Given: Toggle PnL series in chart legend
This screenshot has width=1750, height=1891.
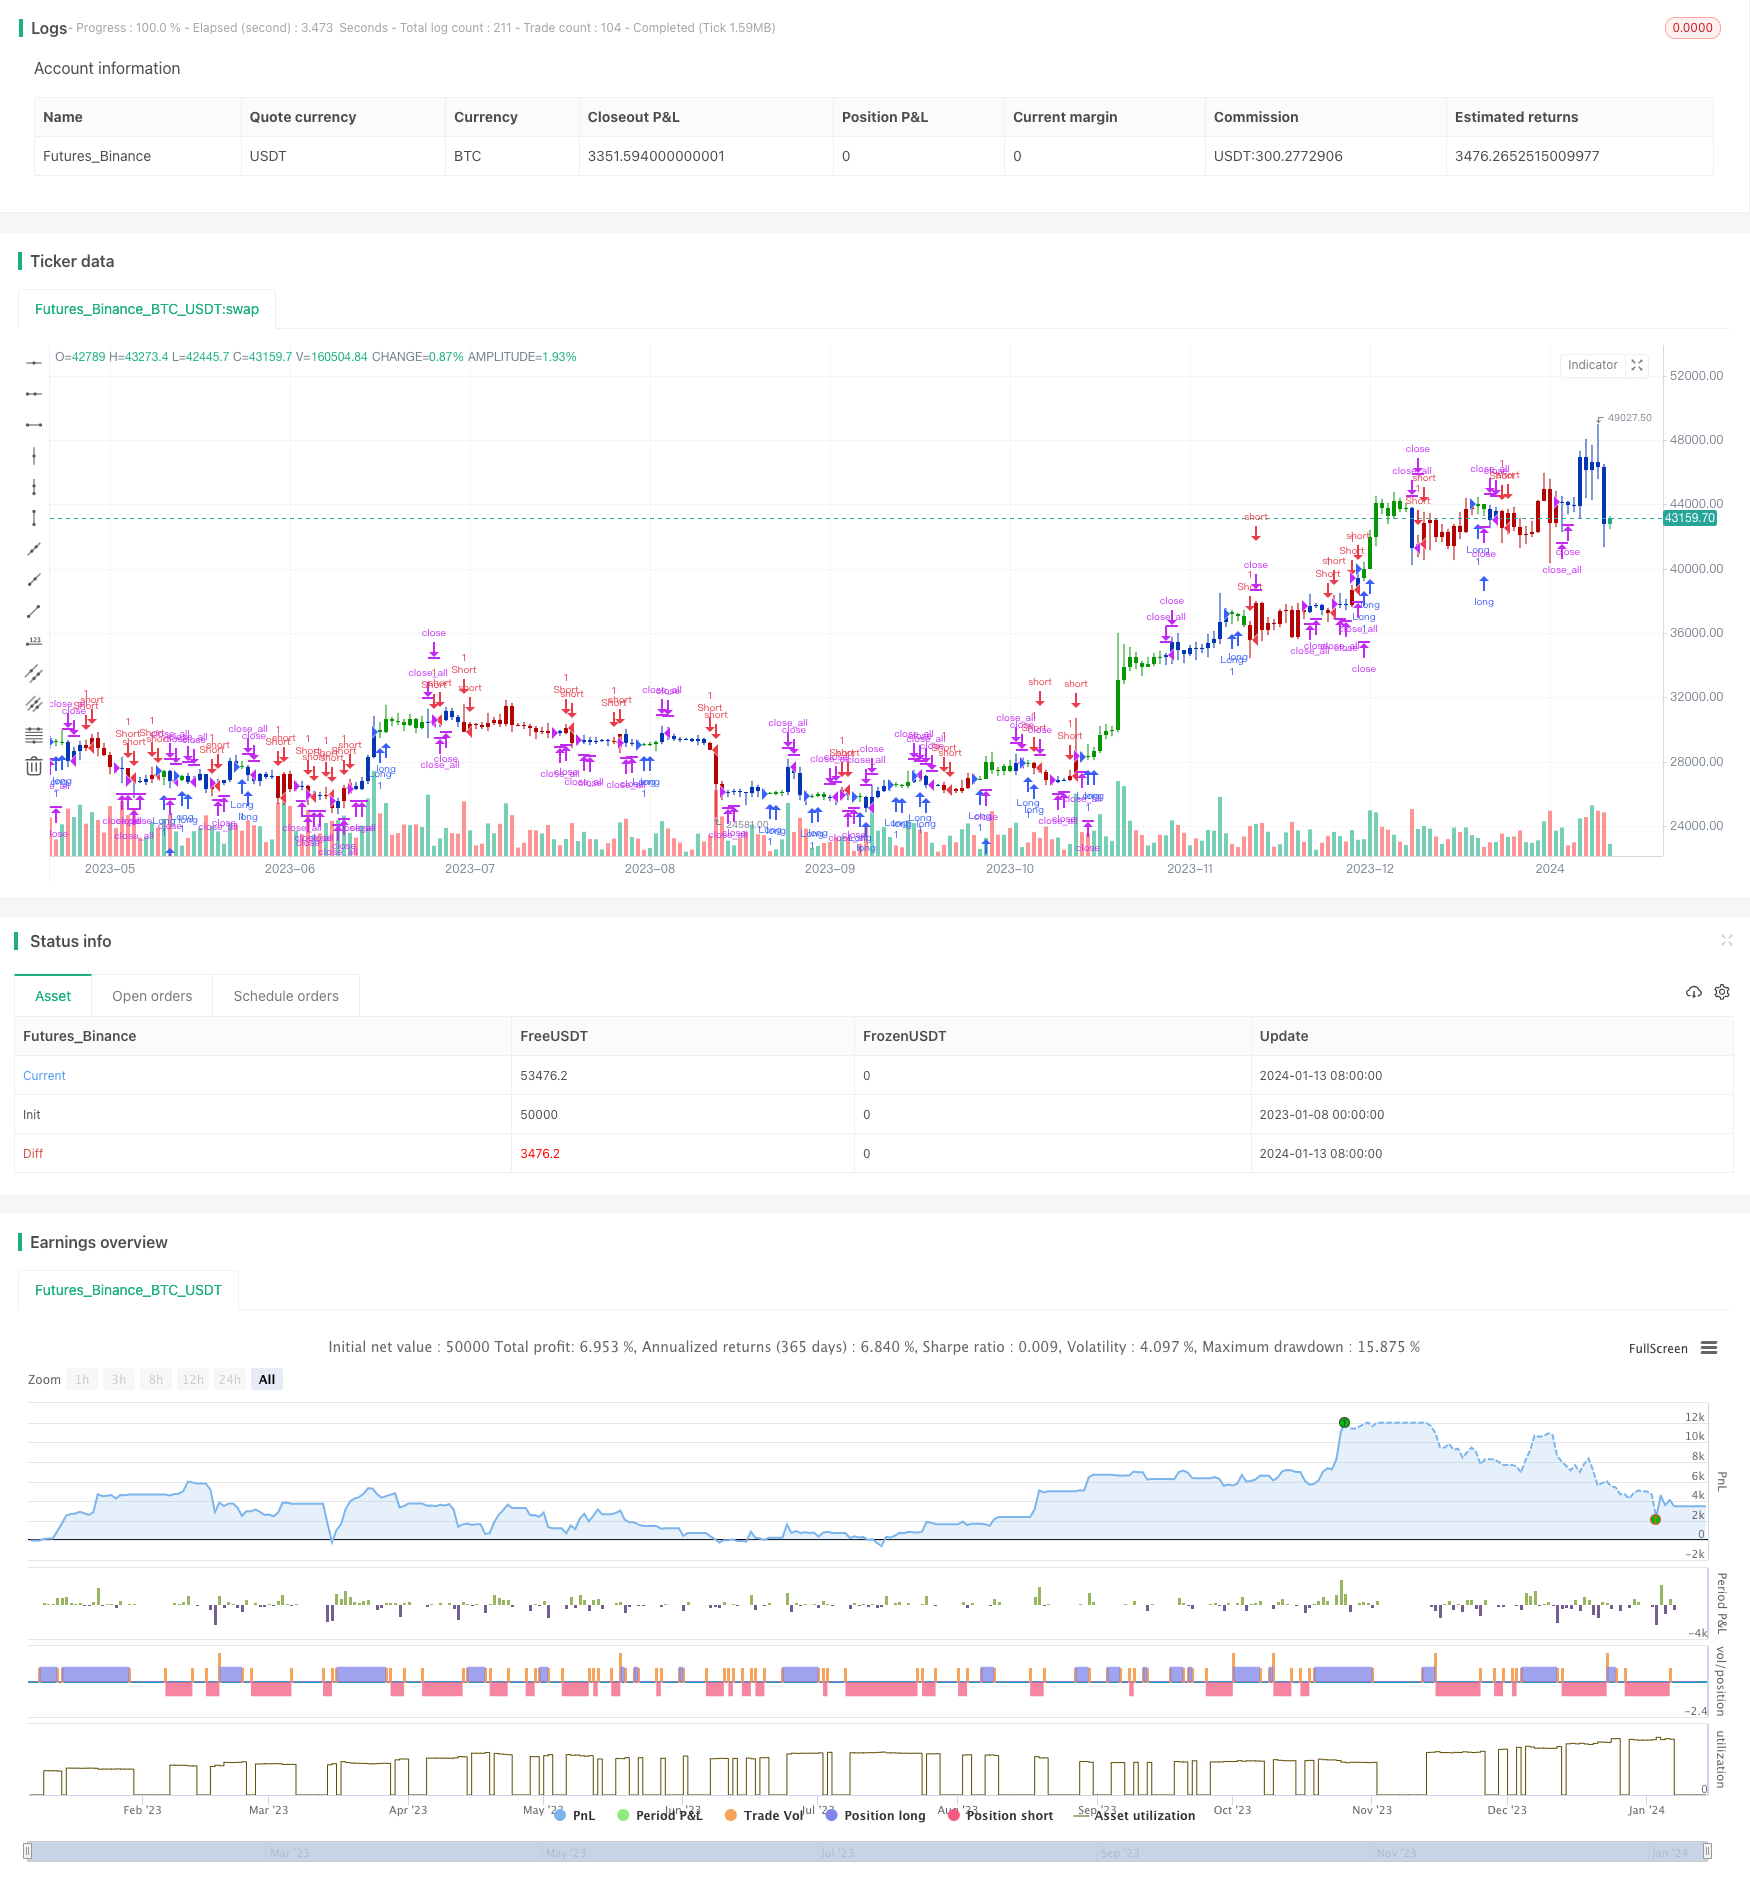Looking at the screenshot, I should click(574, 1815).
